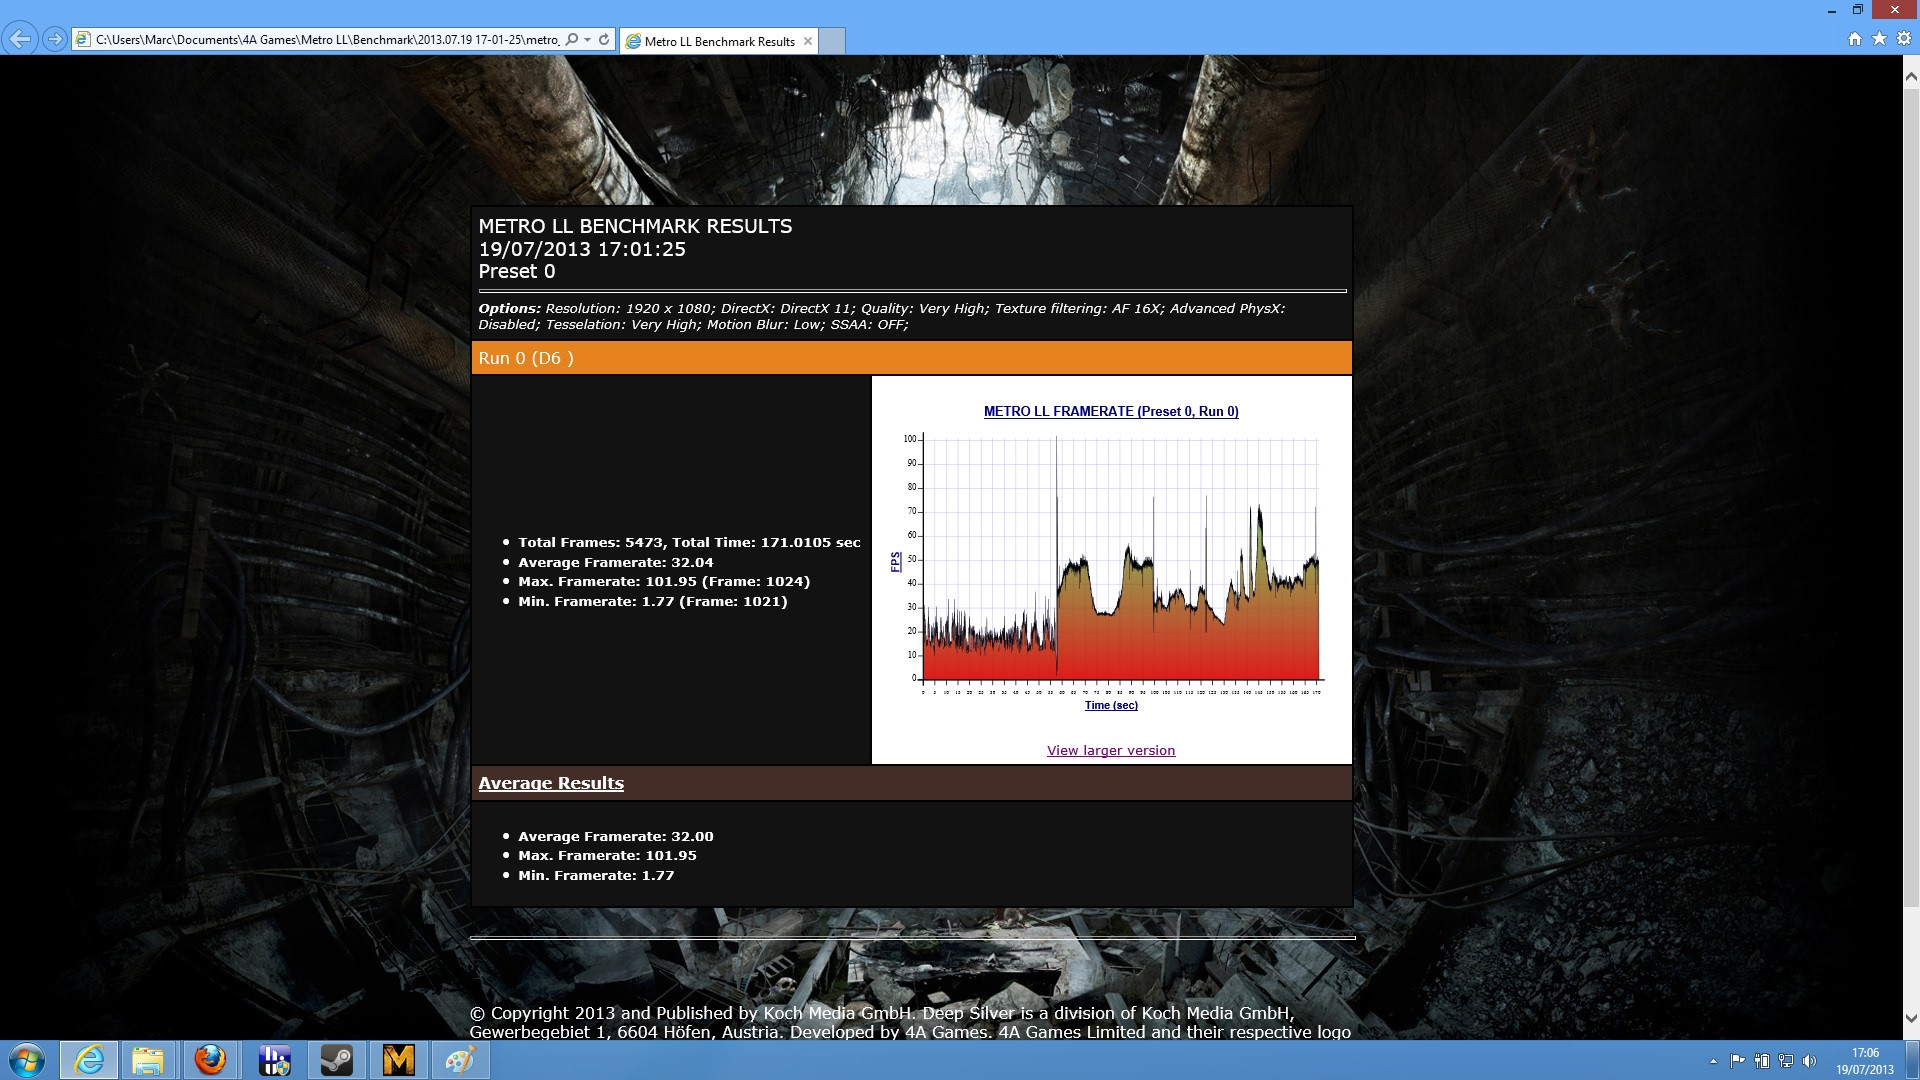The image size is (1920, 1080).
Task: Go forward with the browser forward arrow
Action: (55, 39)
